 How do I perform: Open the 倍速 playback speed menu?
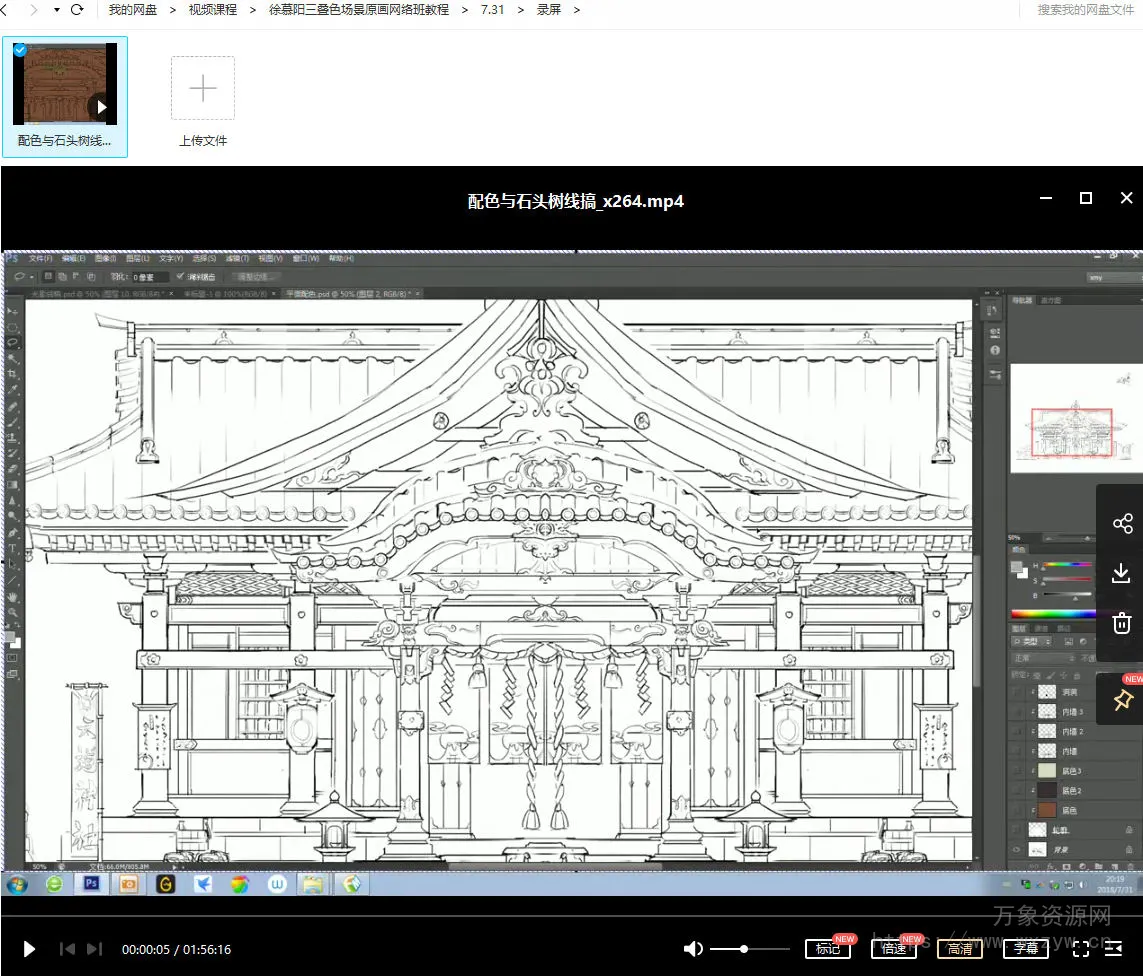point(893,949)
